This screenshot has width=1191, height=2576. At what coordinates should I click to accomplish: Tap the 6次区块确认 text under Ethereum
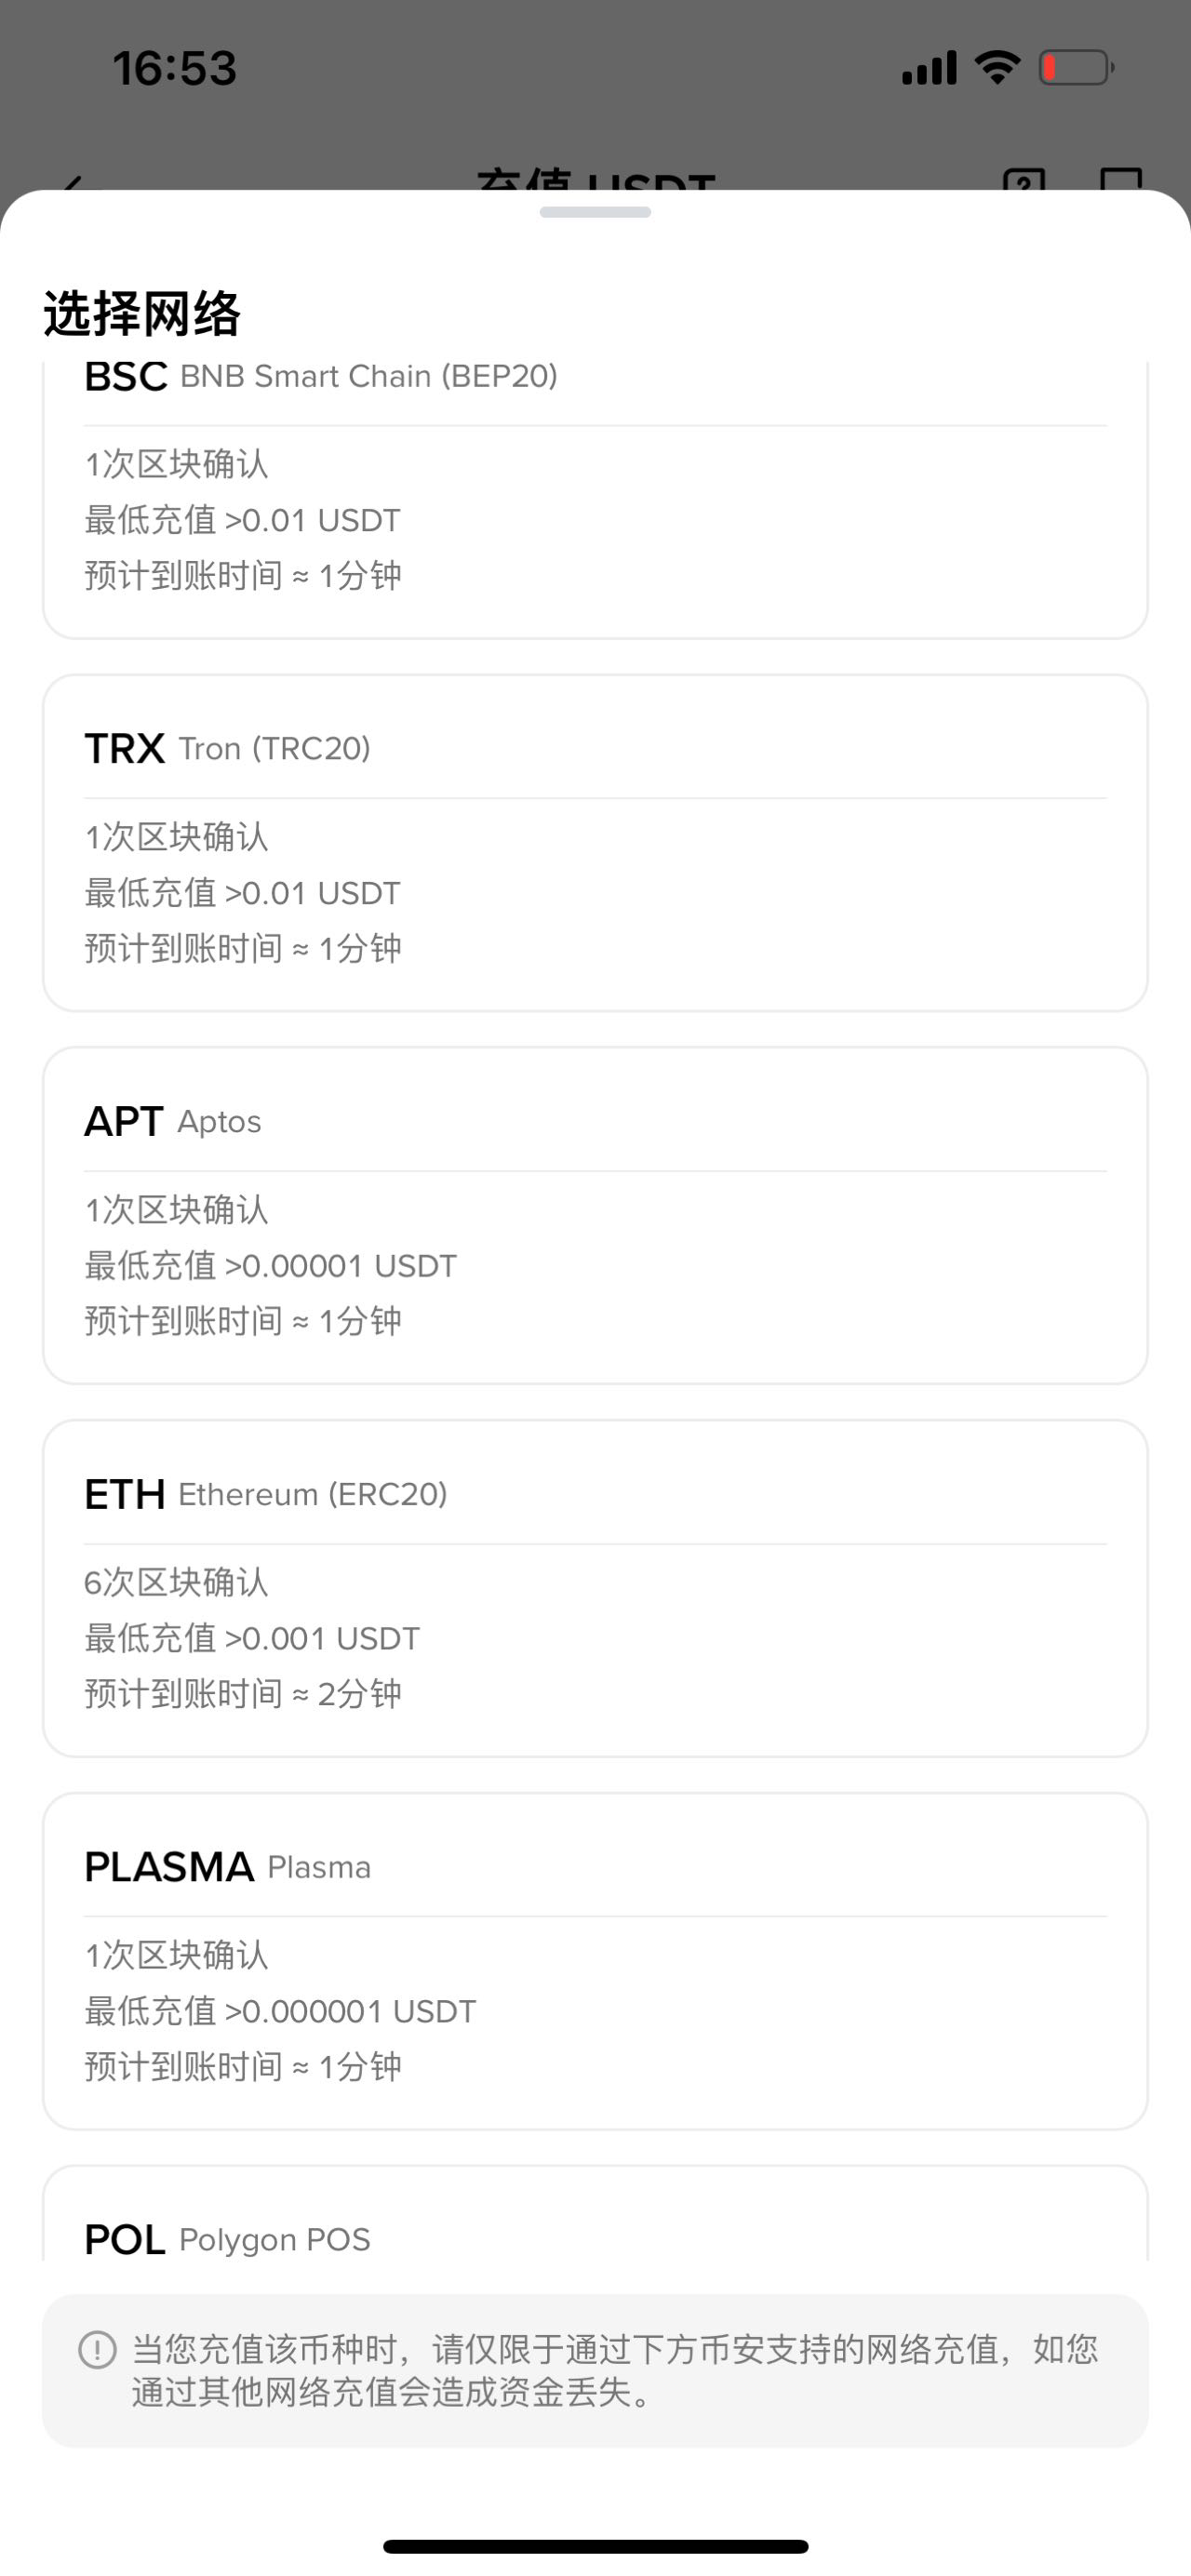(x=176, y=1582)
